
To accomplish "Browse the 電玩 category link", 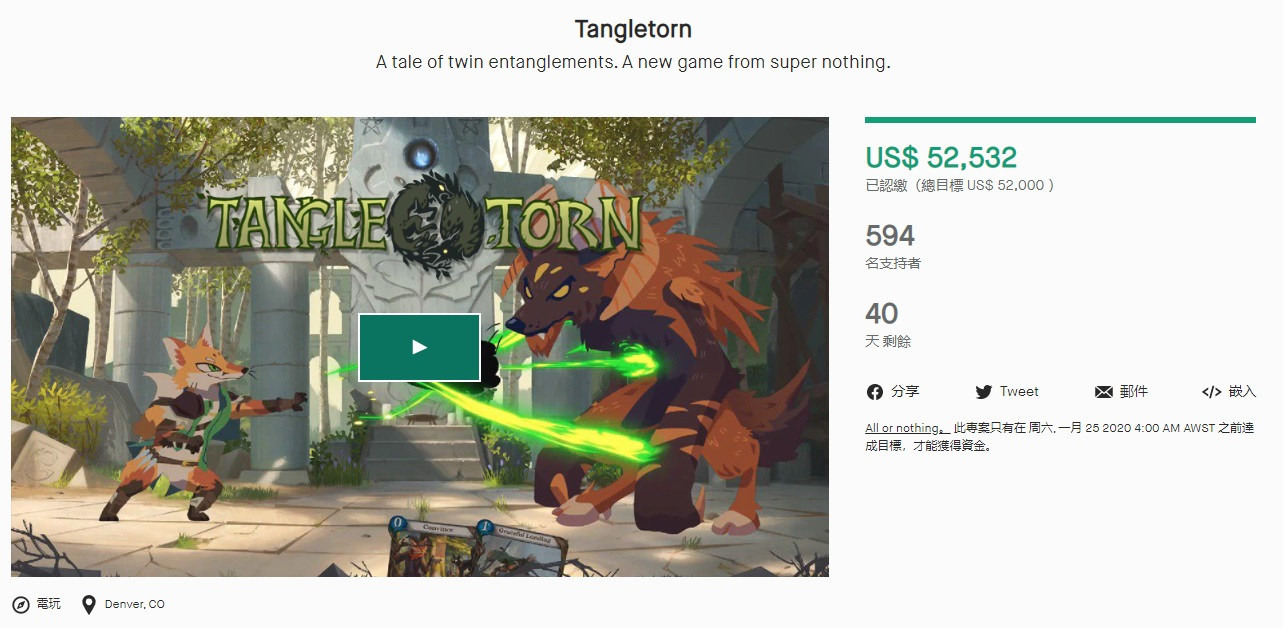I will [48, 604].
